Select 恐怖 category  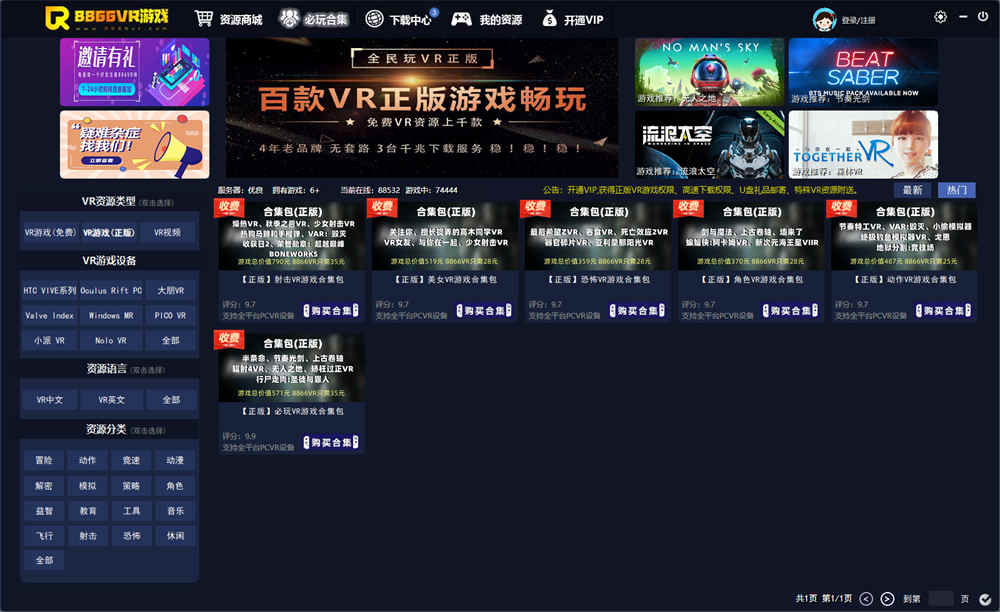pyautogui.click(x=131, y=536)
